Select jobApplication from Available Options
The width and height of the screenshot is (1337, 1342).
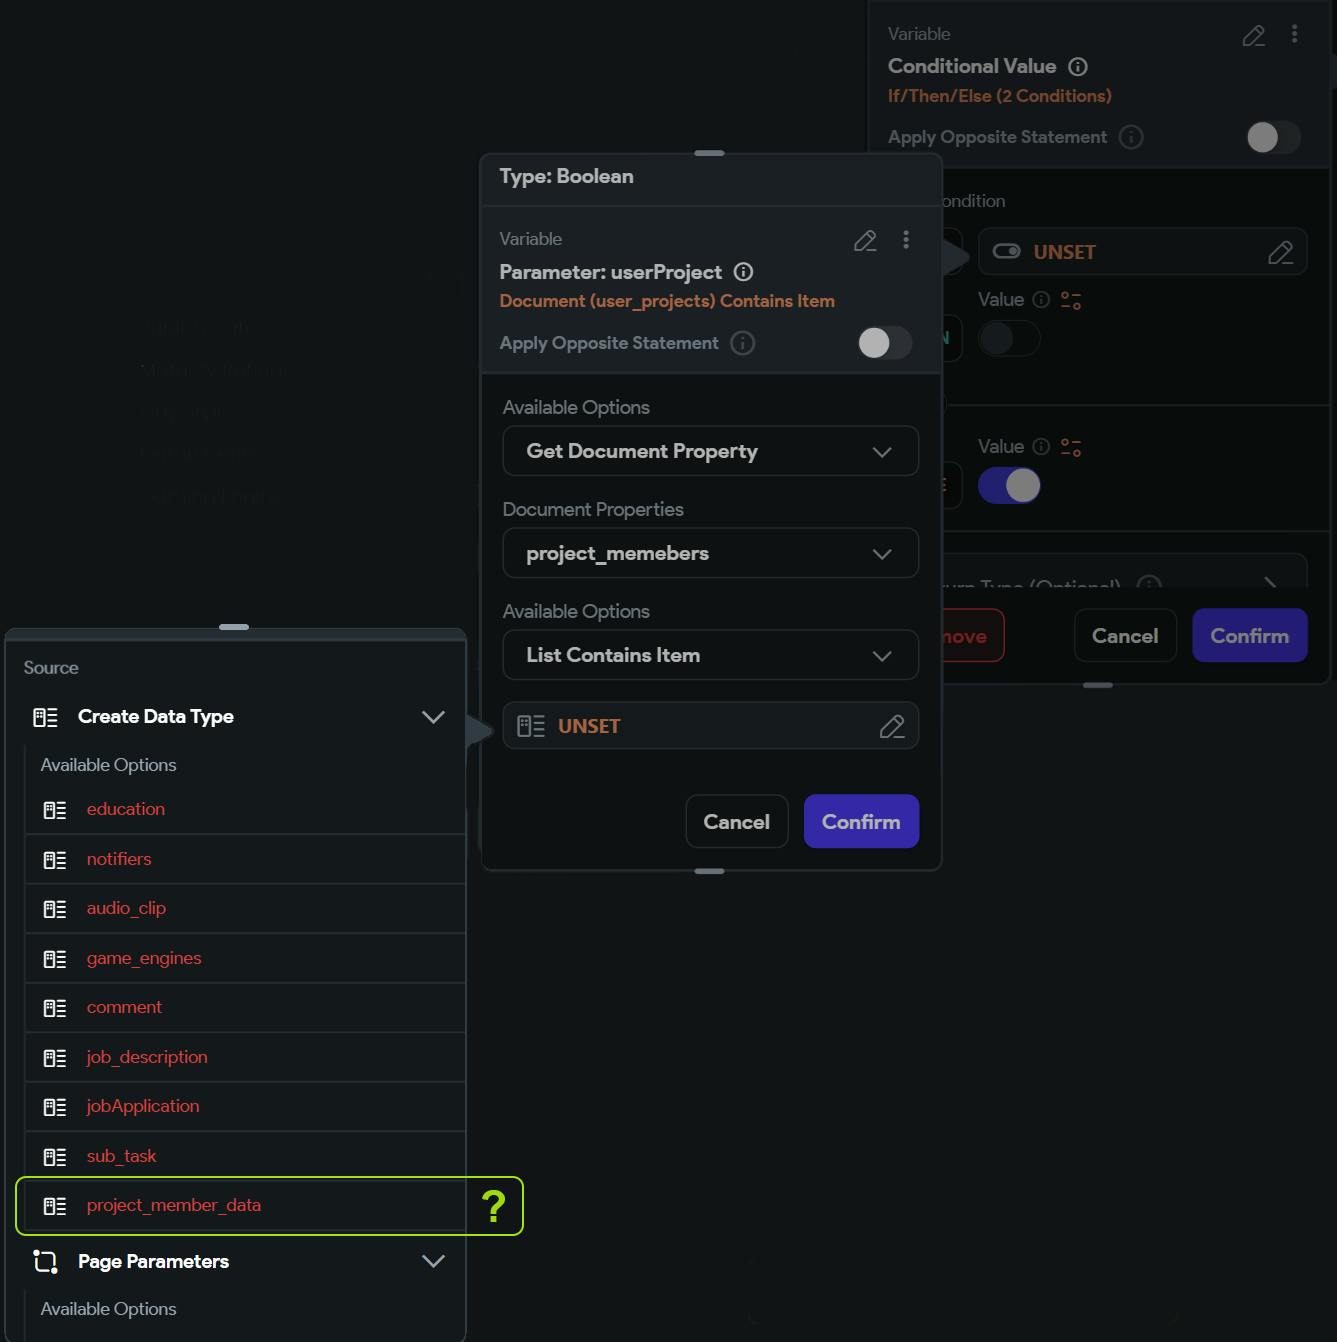click(143, 1107)
